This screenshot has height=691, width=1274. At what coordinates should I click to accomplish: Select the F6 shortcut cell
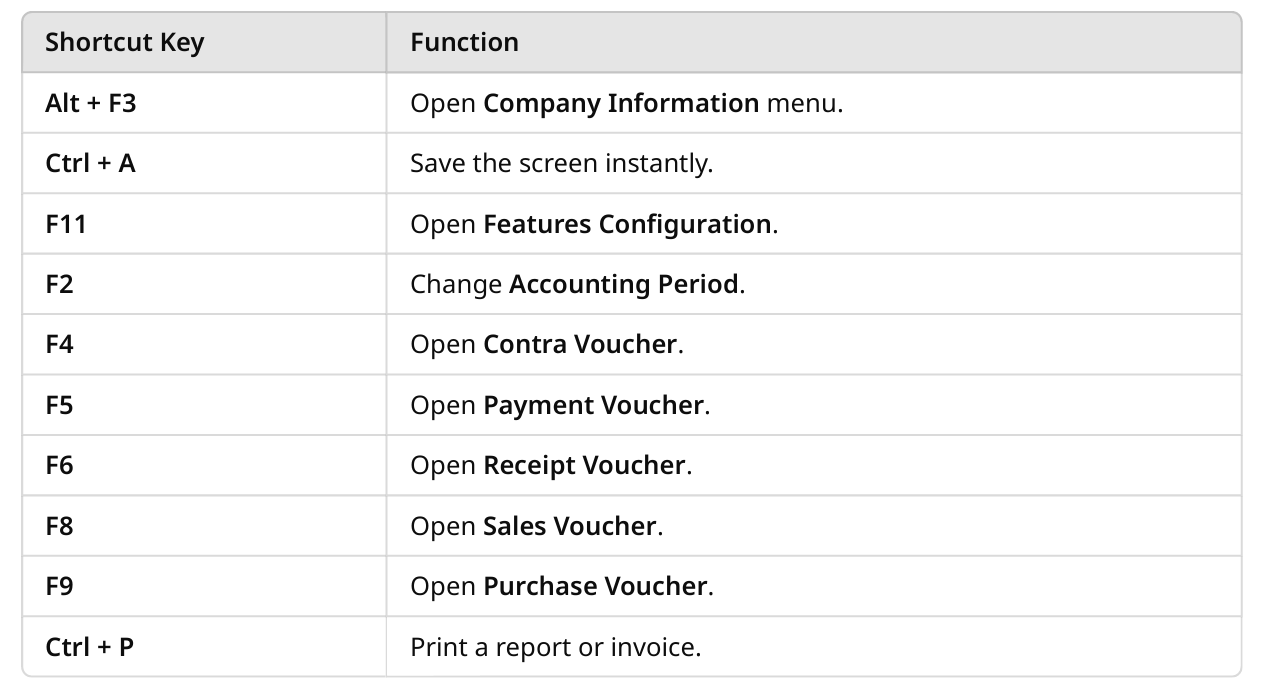204,465
